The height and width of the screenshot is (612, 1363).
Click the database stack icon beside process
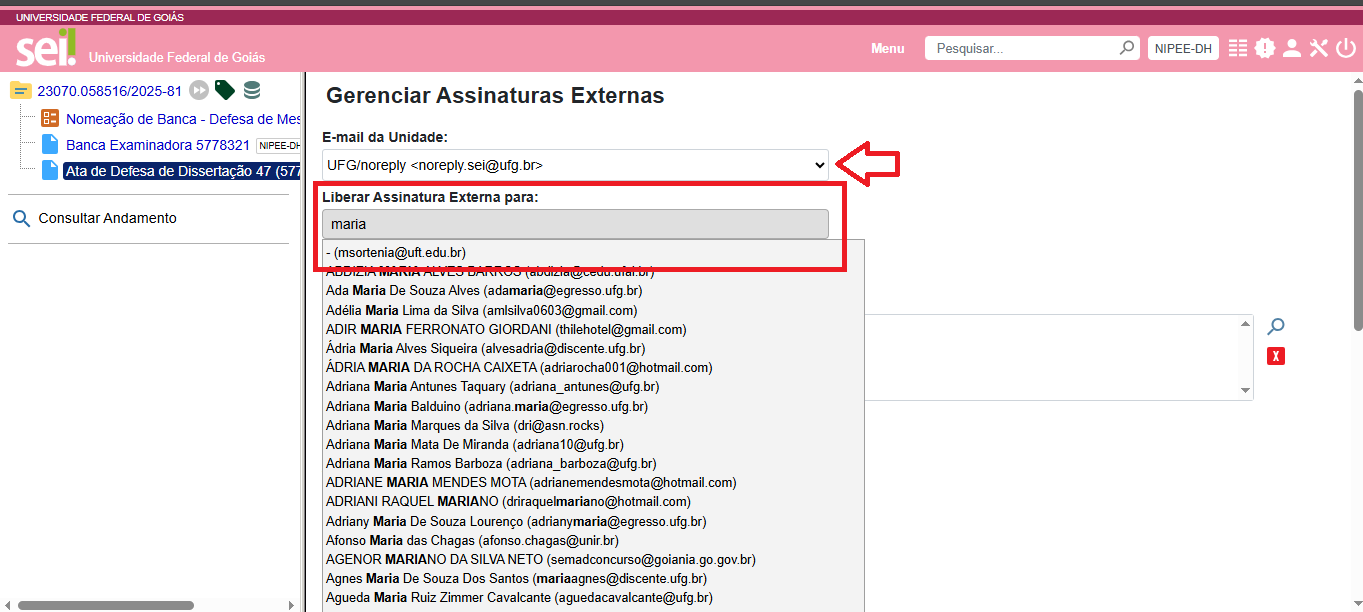(x=252, y=91)
